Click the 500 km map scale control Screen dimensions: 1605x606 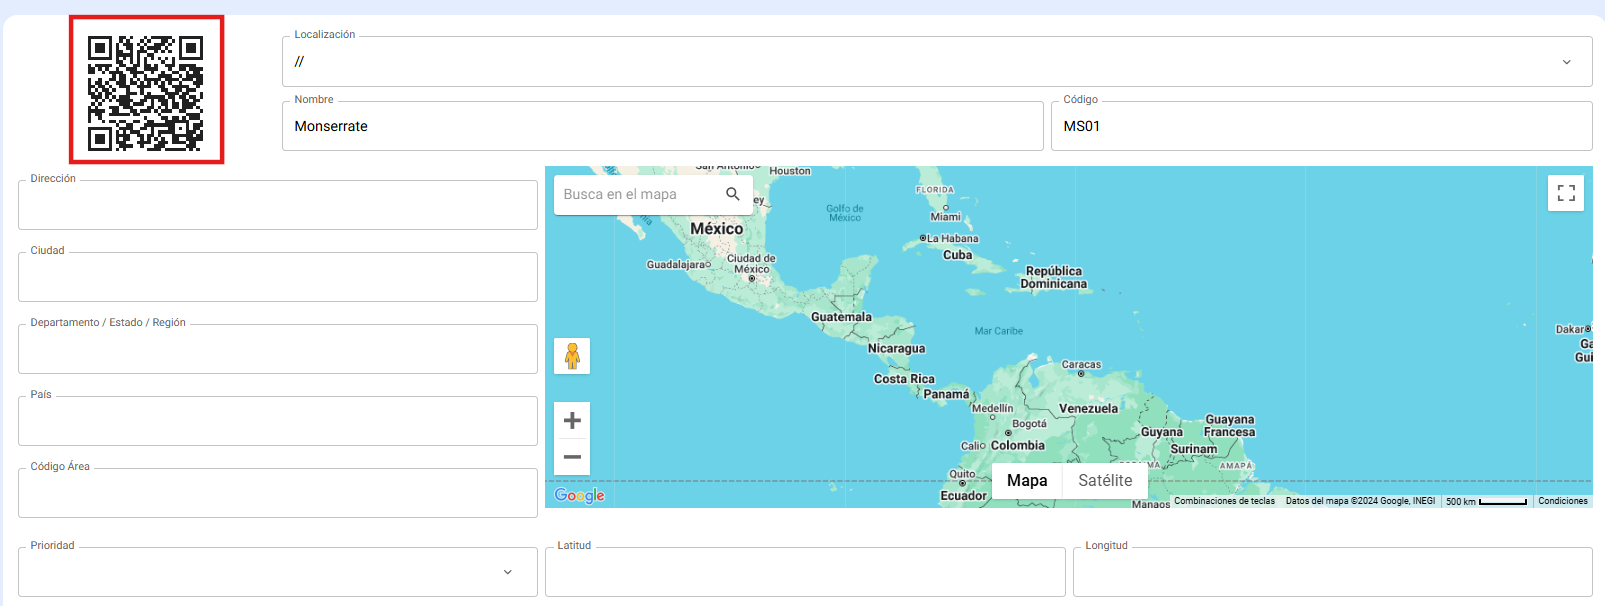click(1486, 501)
